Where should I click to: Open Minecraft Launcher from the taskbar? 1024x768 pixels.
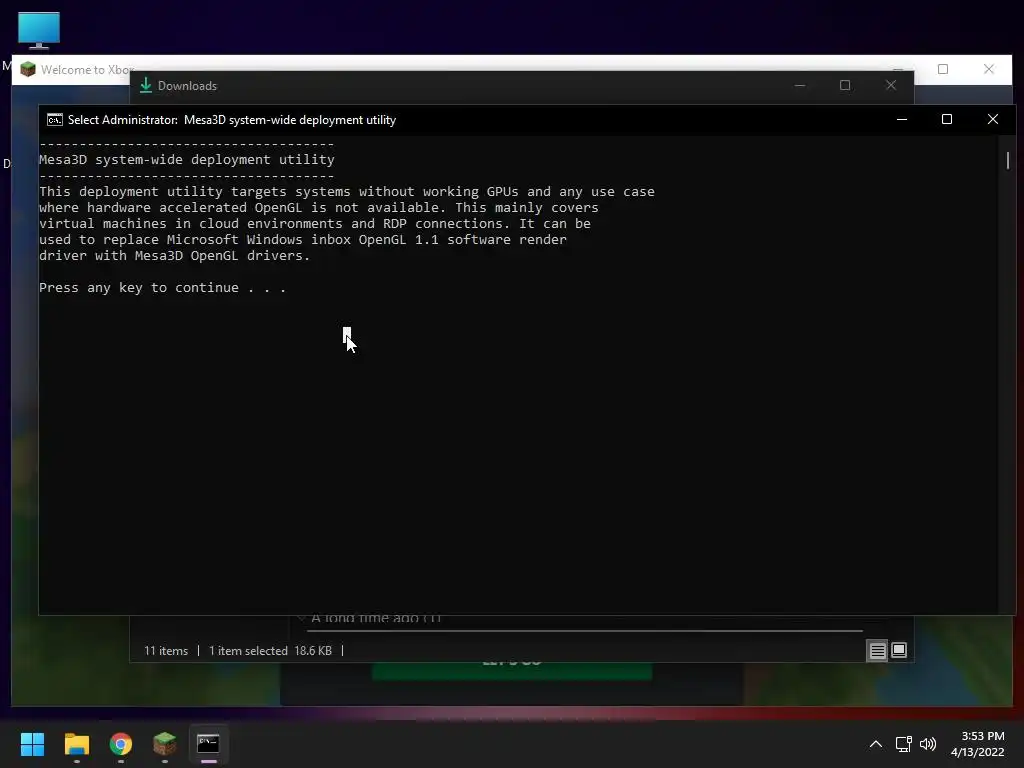[165, 744]
